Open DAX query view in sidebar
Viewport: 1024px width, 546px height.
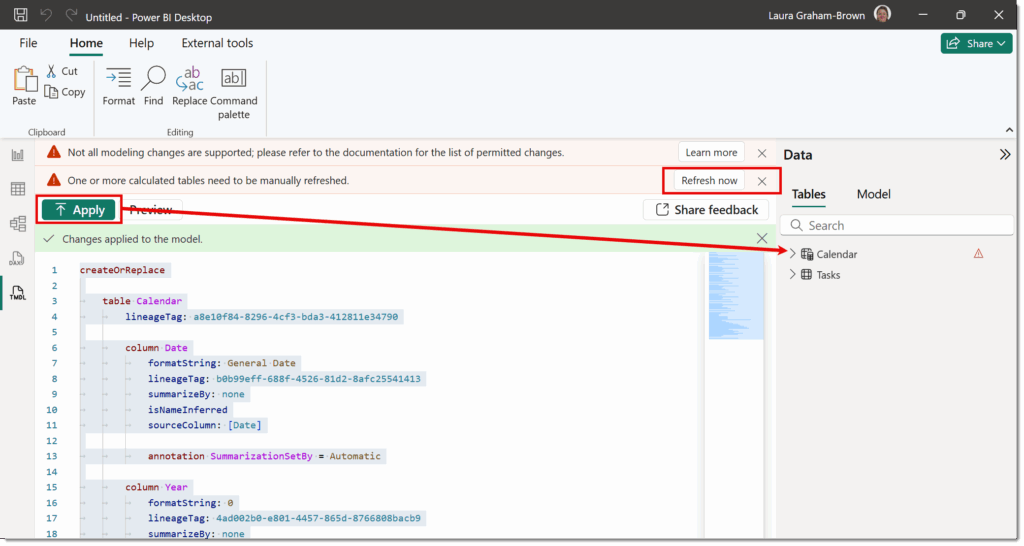click(x=18, y=258)
